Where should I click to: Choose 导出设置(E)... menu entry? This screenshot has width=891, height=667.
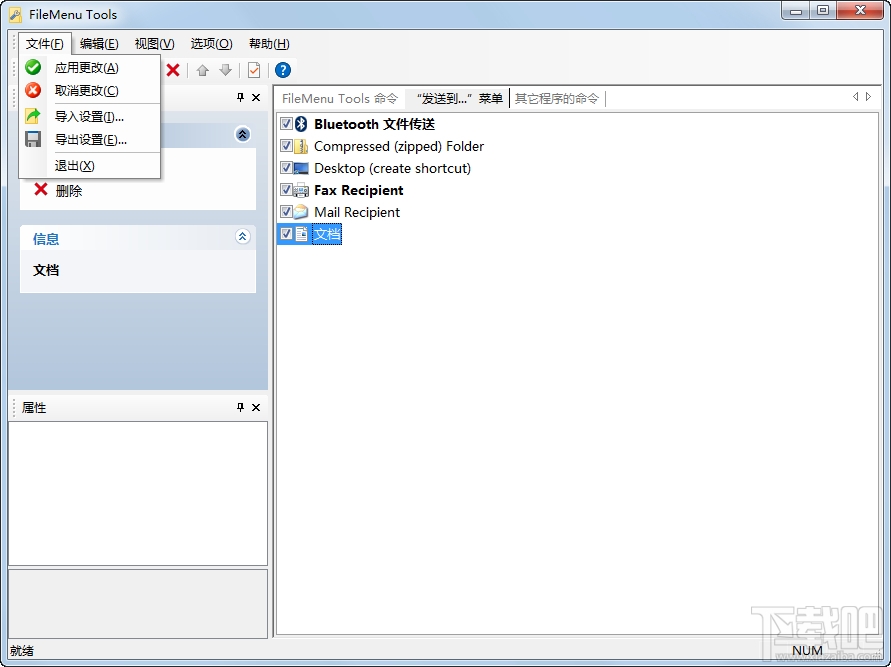tap(90, 139)
